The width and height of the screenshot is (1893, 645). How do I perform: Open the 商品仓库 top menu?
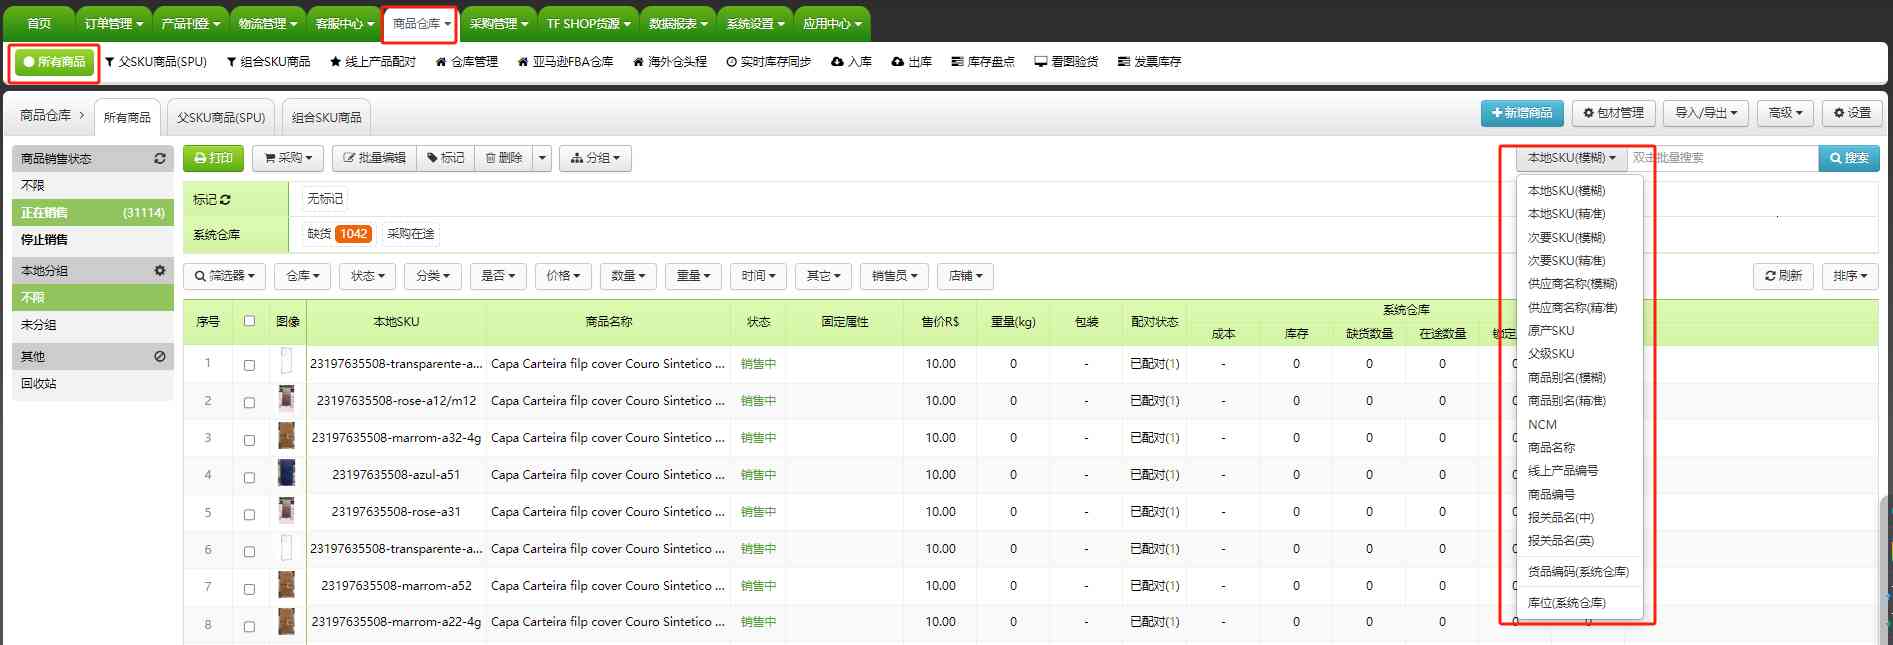[420, 23]
